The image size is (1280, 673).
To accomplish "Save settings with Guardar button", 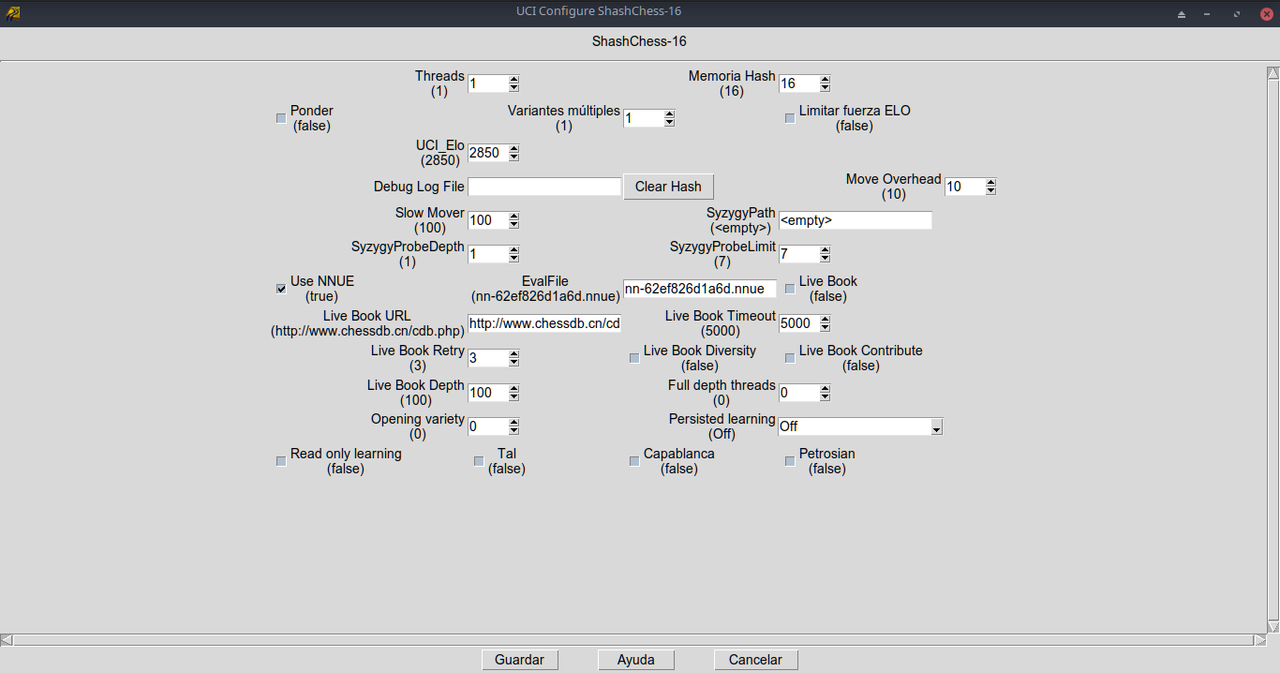I will pos(519,660).
